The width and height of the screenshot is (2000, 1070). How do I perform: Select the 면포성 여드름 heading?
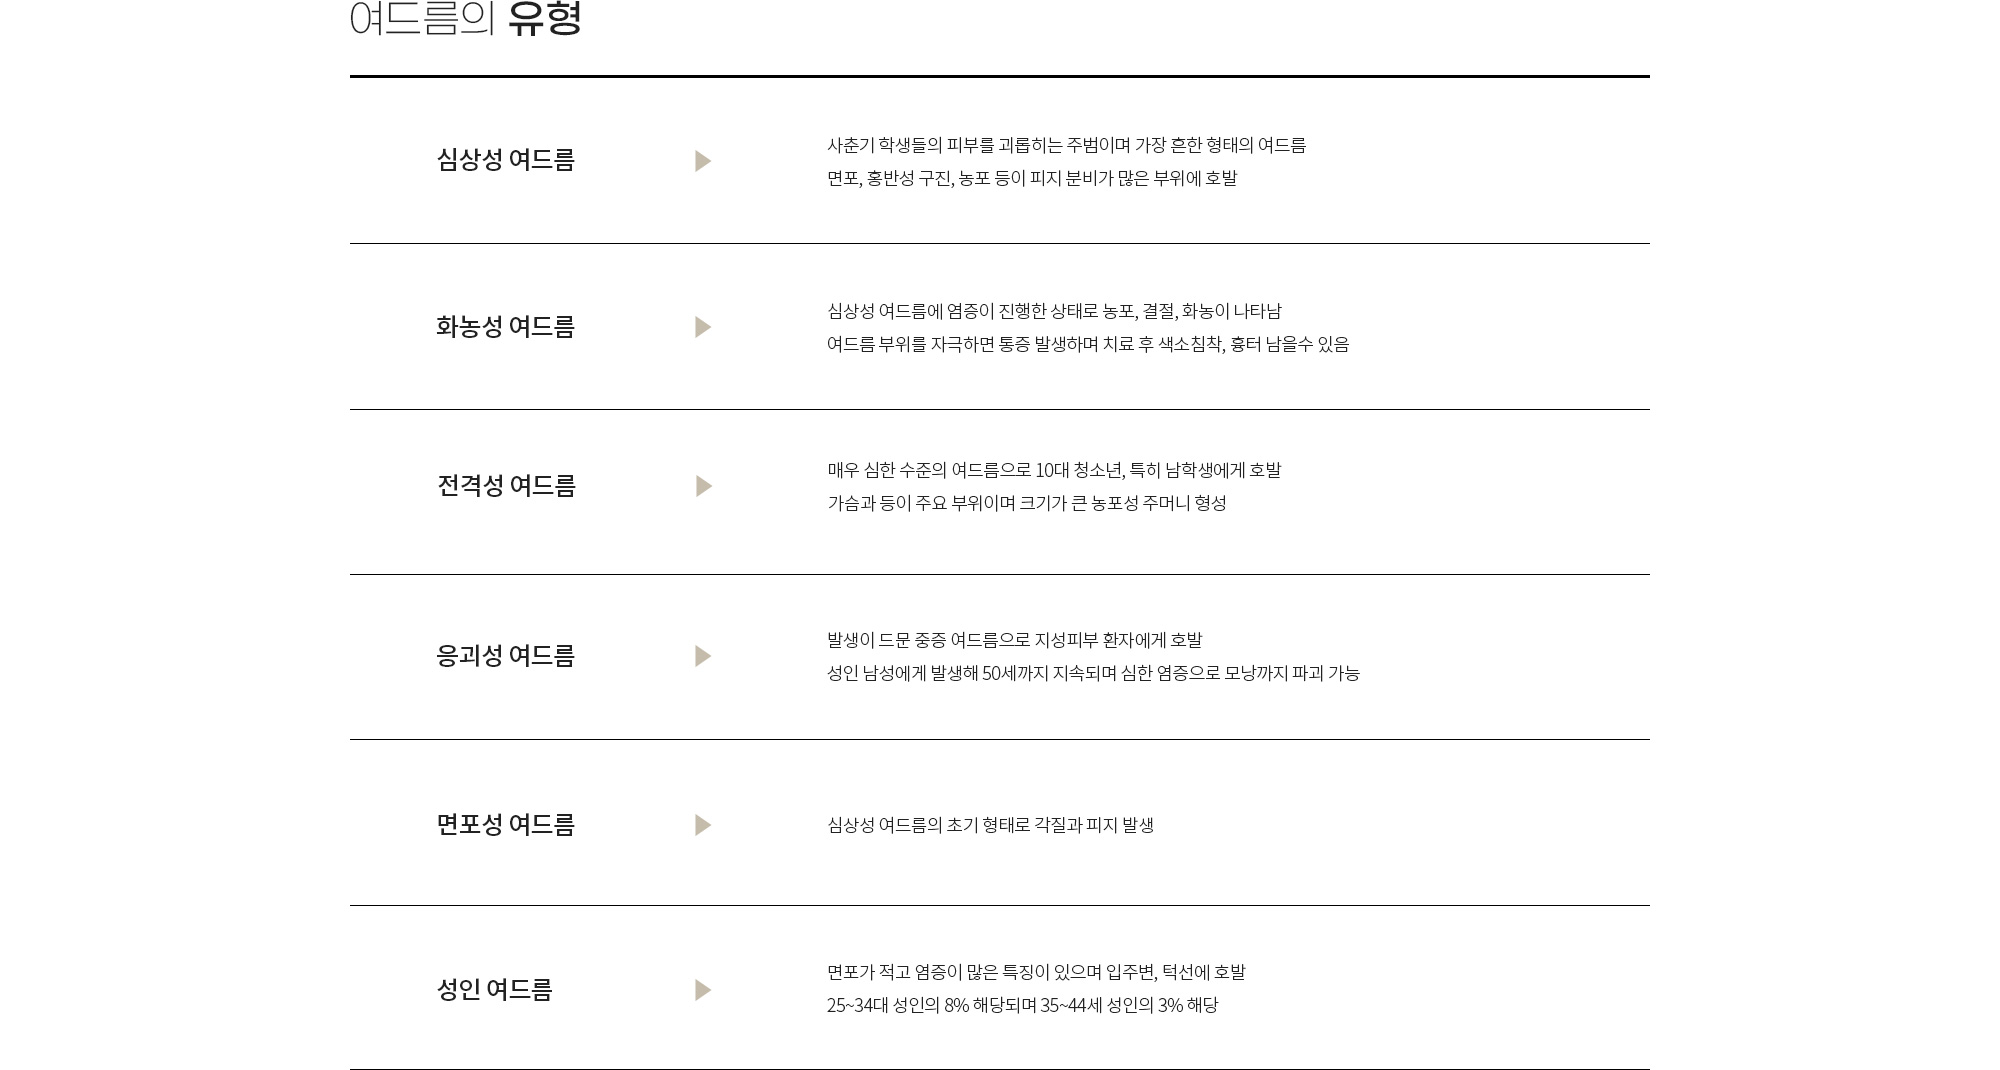point(506,825)
